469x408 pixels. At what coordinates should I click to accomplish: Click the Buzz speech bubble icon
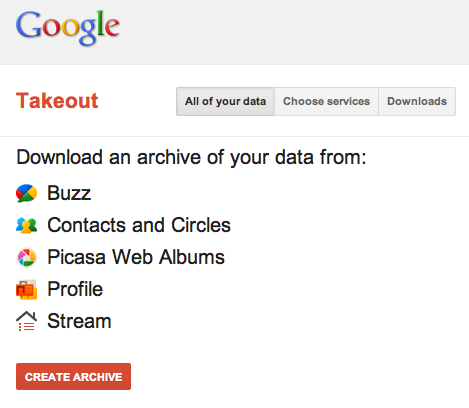click(x=26, y=193)
